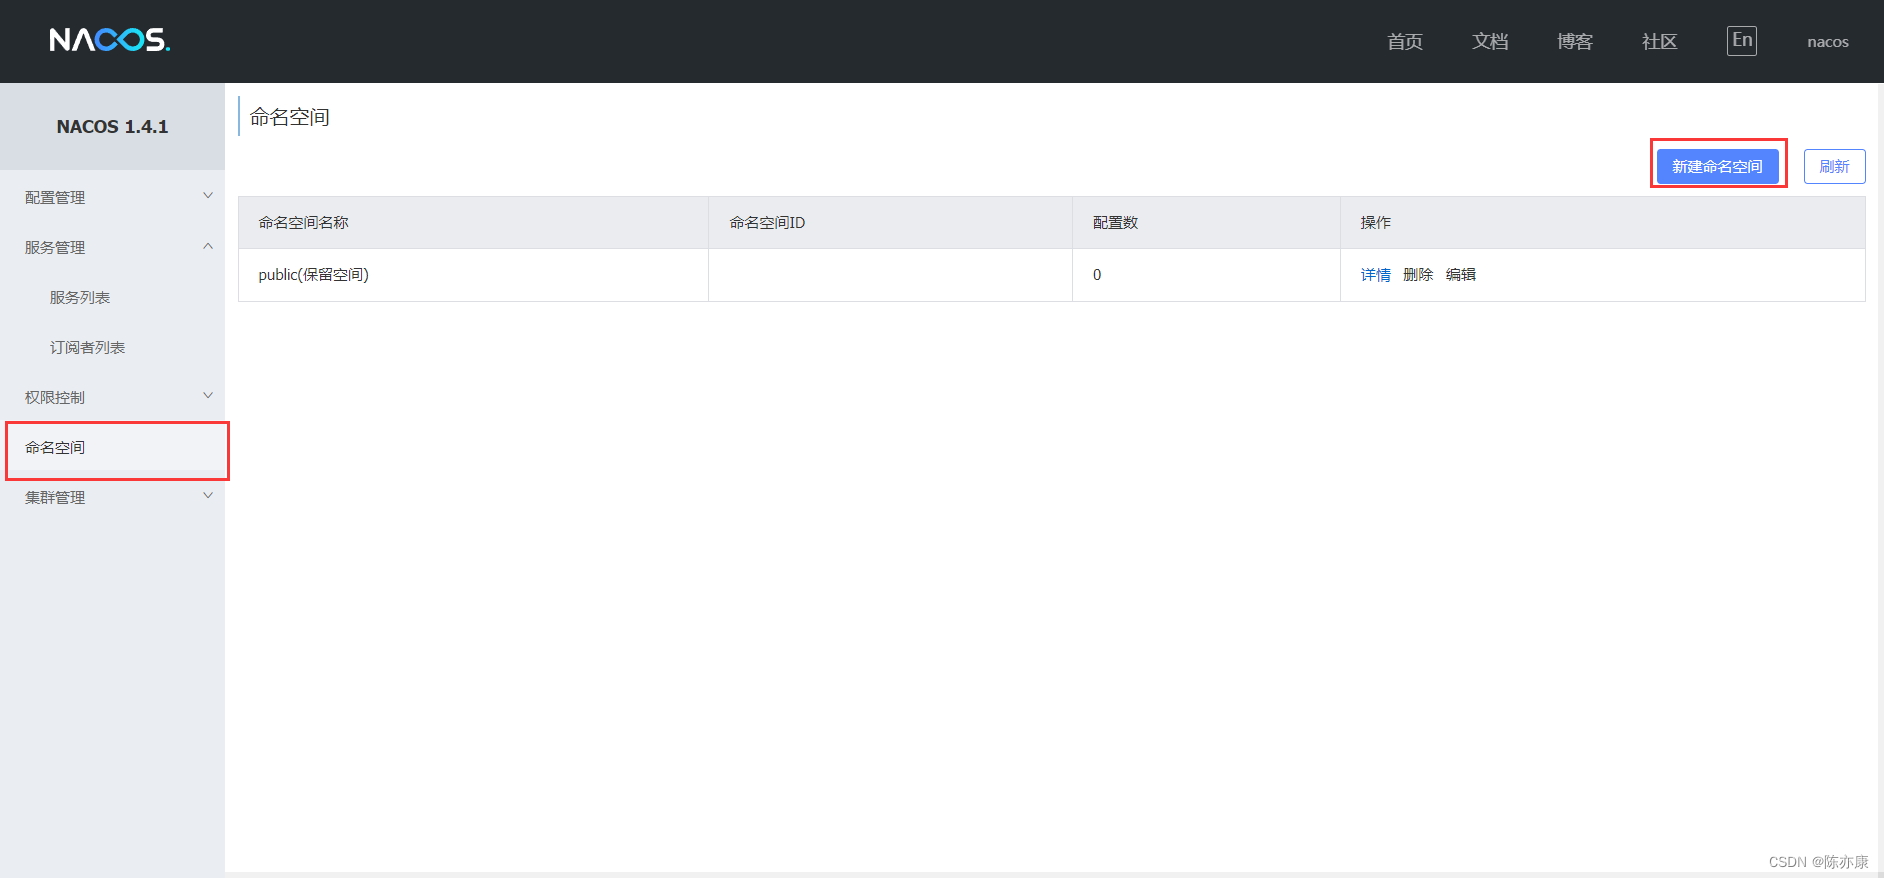
Task: Click the 新建命名空间 button
Action: [x=1717, y=166]
